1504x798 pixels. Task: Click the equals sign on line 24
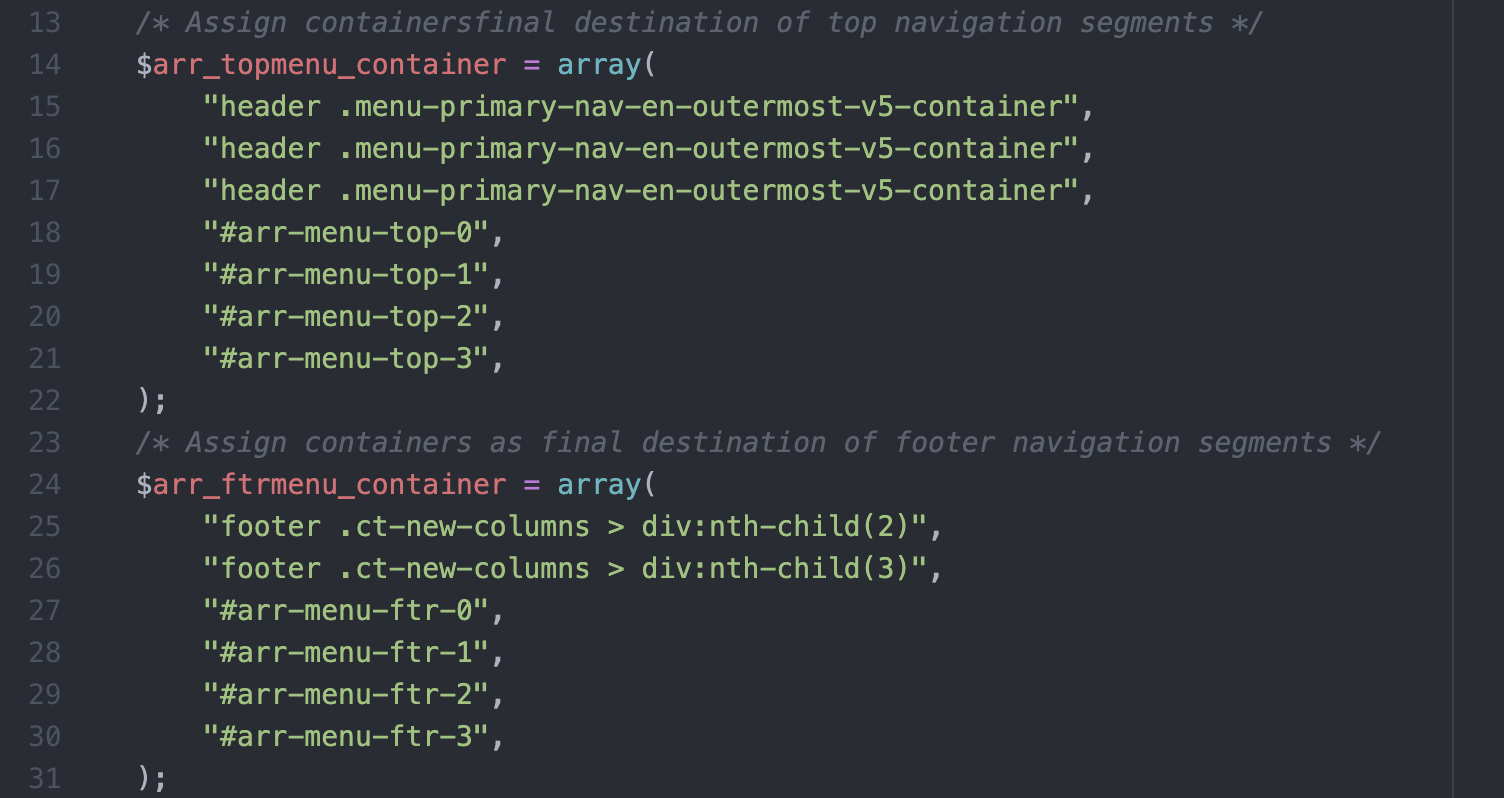point(531,485)
